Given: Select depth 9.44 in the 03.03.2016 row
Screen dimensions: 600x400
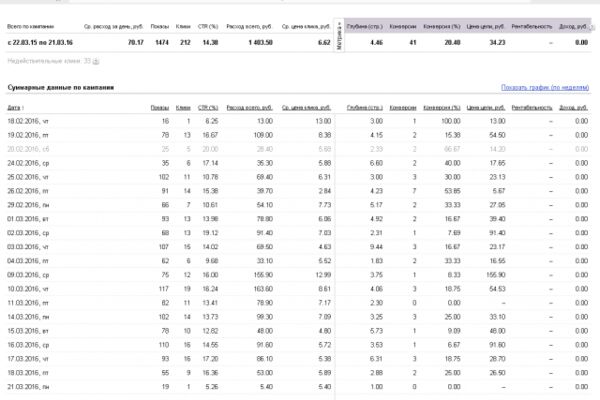Looking at the screenshot, I should click(x=376, y=247).
